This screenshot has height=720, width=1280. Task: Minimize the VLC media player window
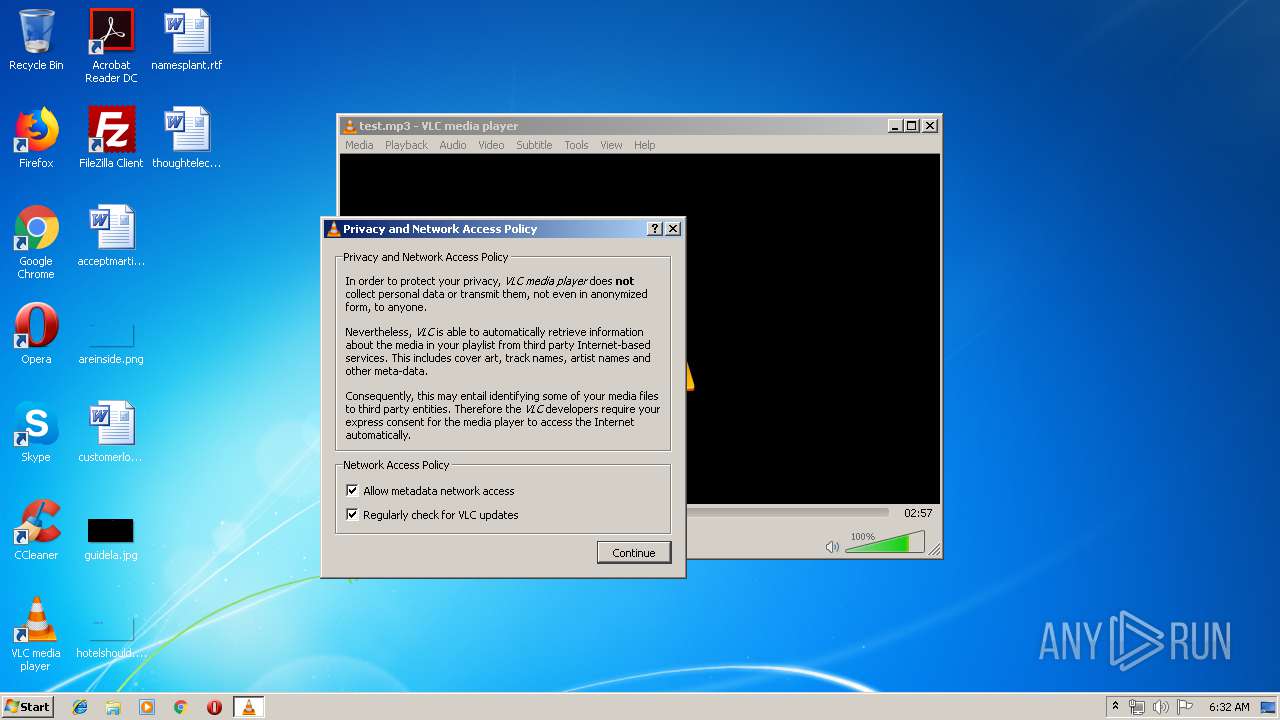point(895,126)
